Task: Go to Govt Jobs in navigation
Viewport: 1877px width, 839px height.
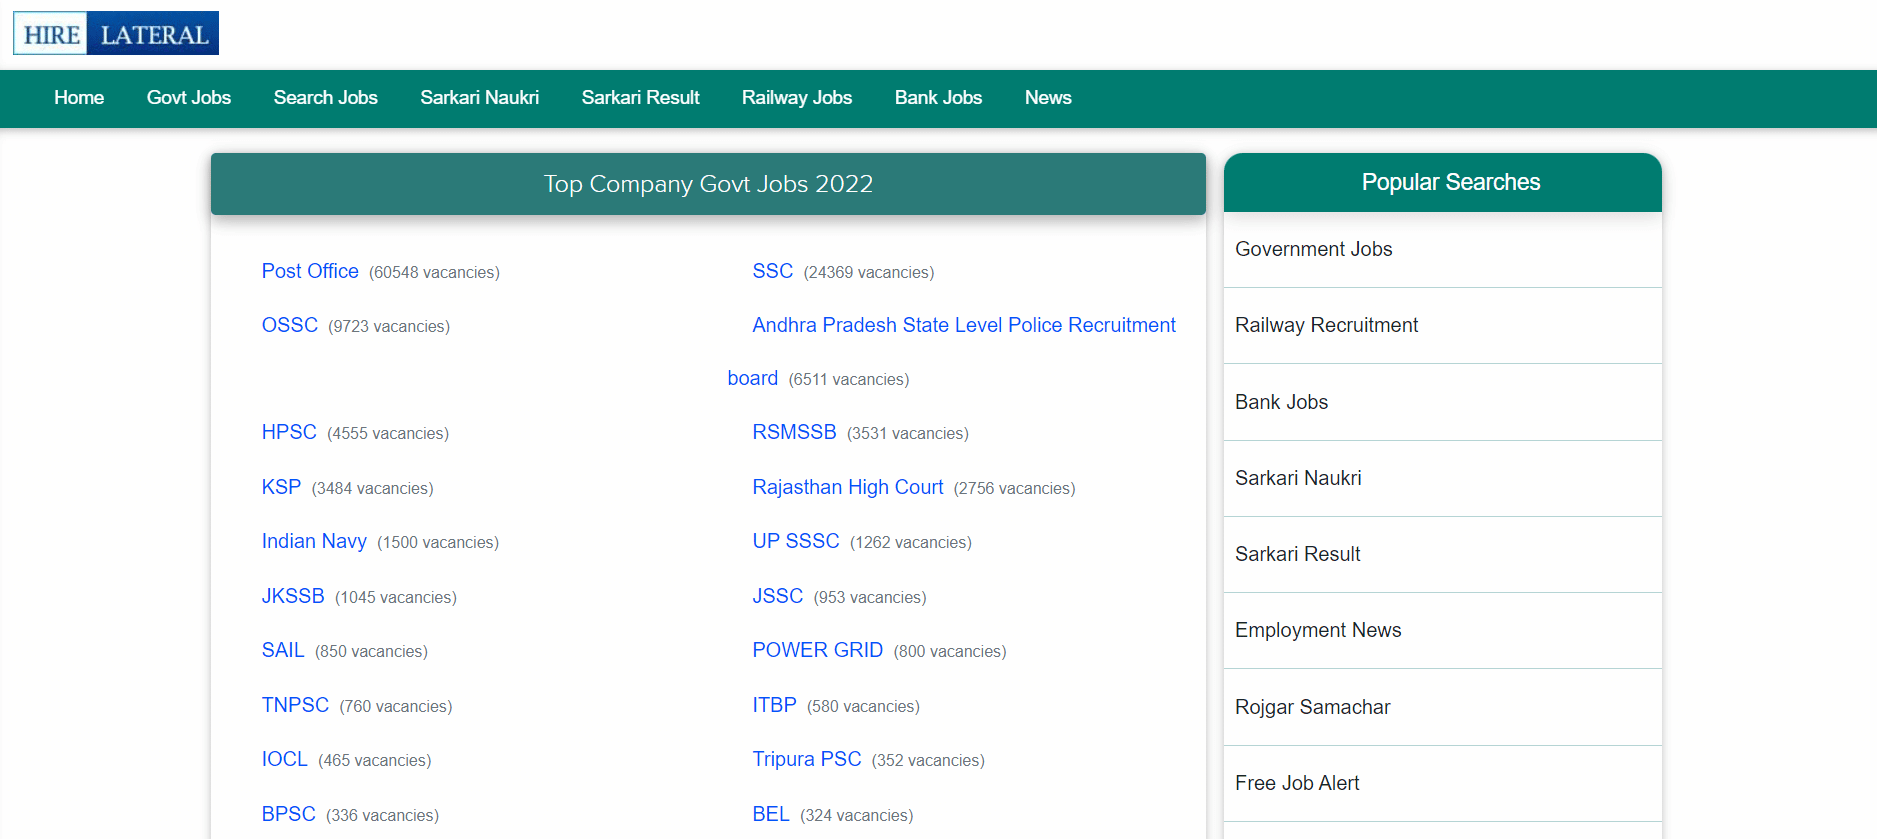Action: coord(189,98)
